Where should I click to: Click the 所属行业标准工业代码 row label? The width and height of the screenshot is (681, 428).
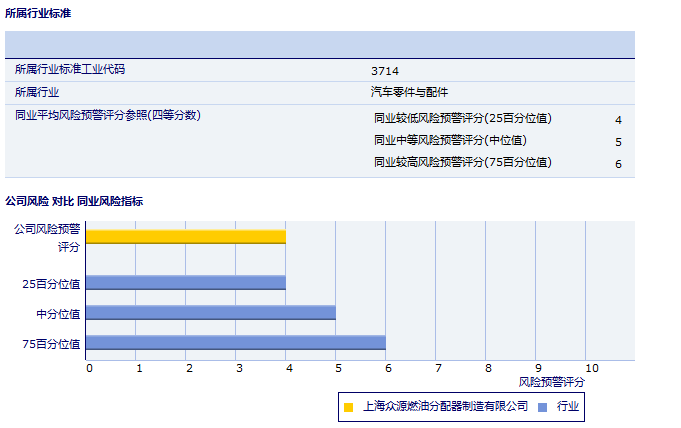[x=70, y=70]
